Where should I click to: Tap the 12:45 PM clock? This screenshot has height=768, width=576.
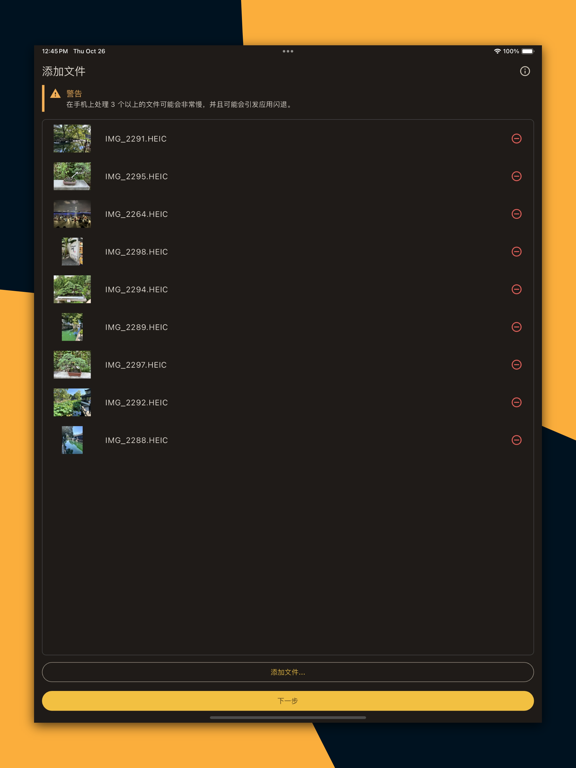(55, 51)
